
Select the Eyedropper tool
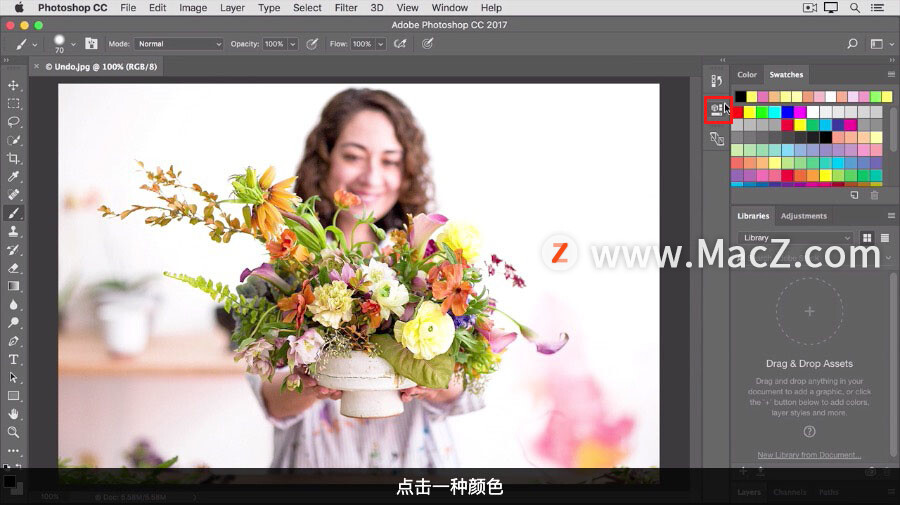13,177
